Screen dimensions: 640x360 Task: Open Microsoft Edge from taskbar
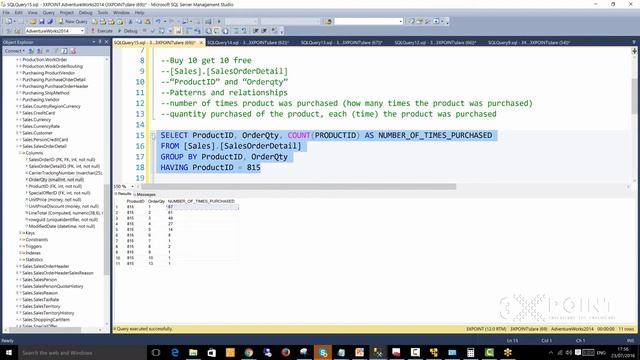point(175,353)
